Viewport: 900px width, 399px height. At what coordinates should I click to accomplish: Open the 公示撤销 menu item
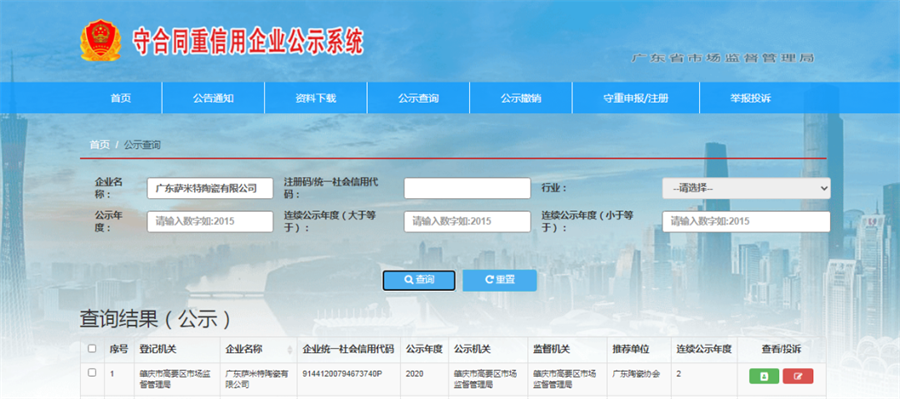tap(521, 98)
